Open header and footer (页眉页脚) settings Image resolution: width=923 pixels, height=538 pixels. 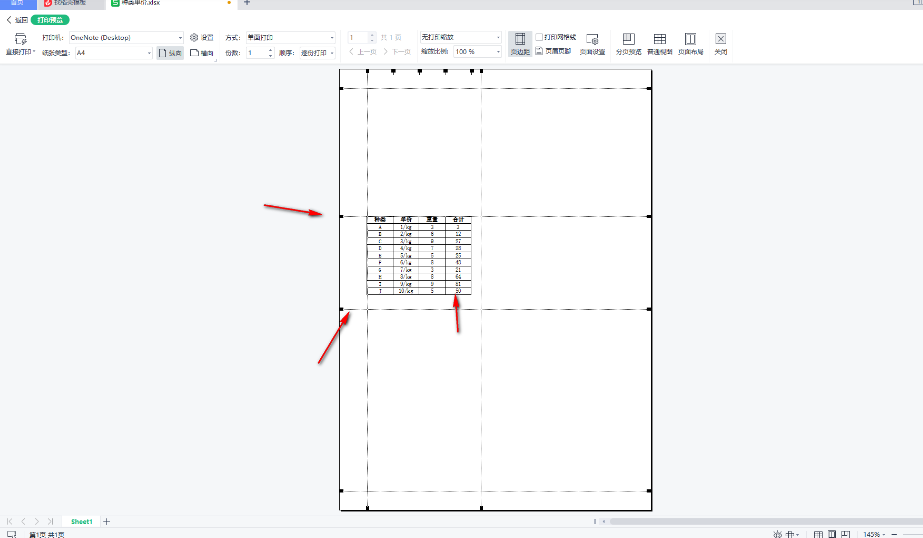coord(553,51)
